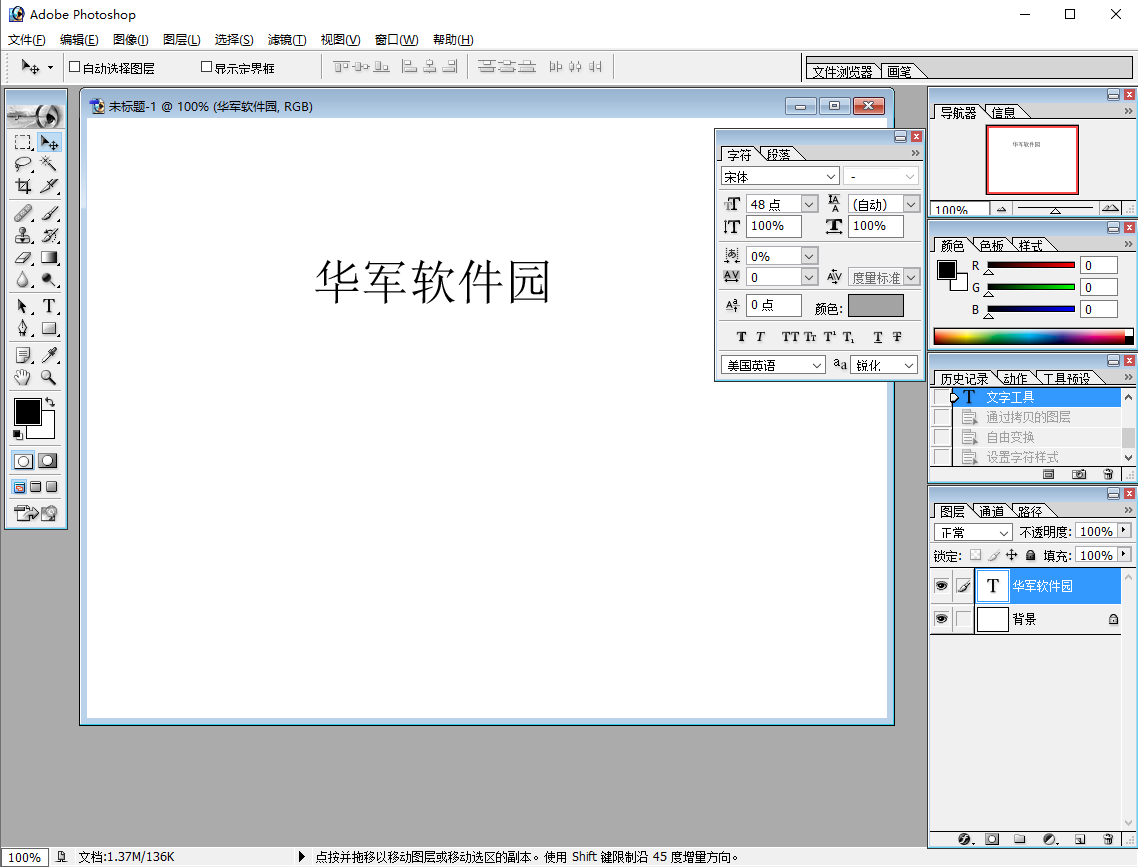Enable the 自动选择图层 checkbox

click(74, 67)
